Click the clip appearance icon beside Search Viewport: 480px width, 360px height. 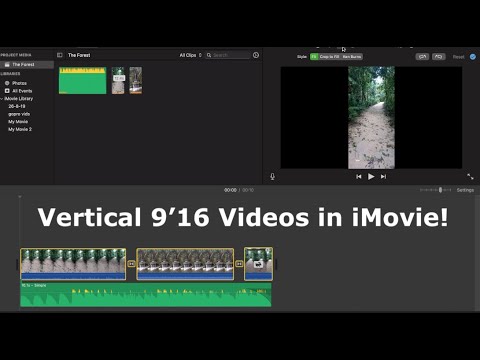pos(256,55)
